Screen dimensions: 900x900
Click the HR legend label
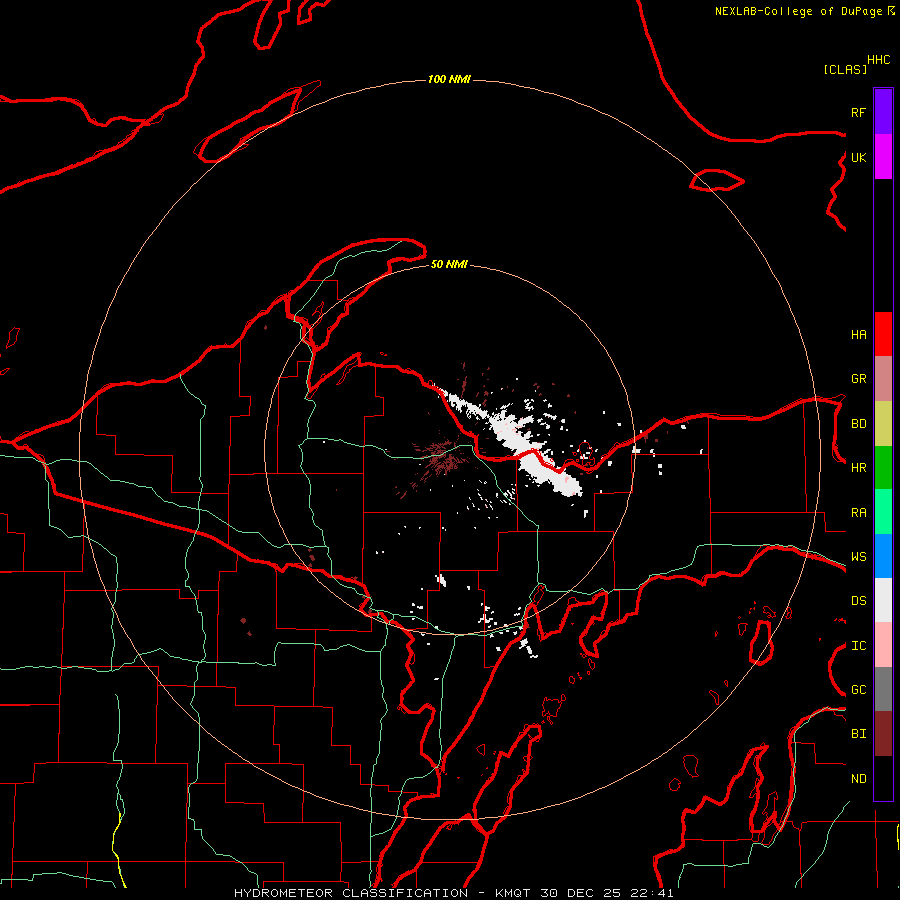pyautogui.click(x=858, y=468)
